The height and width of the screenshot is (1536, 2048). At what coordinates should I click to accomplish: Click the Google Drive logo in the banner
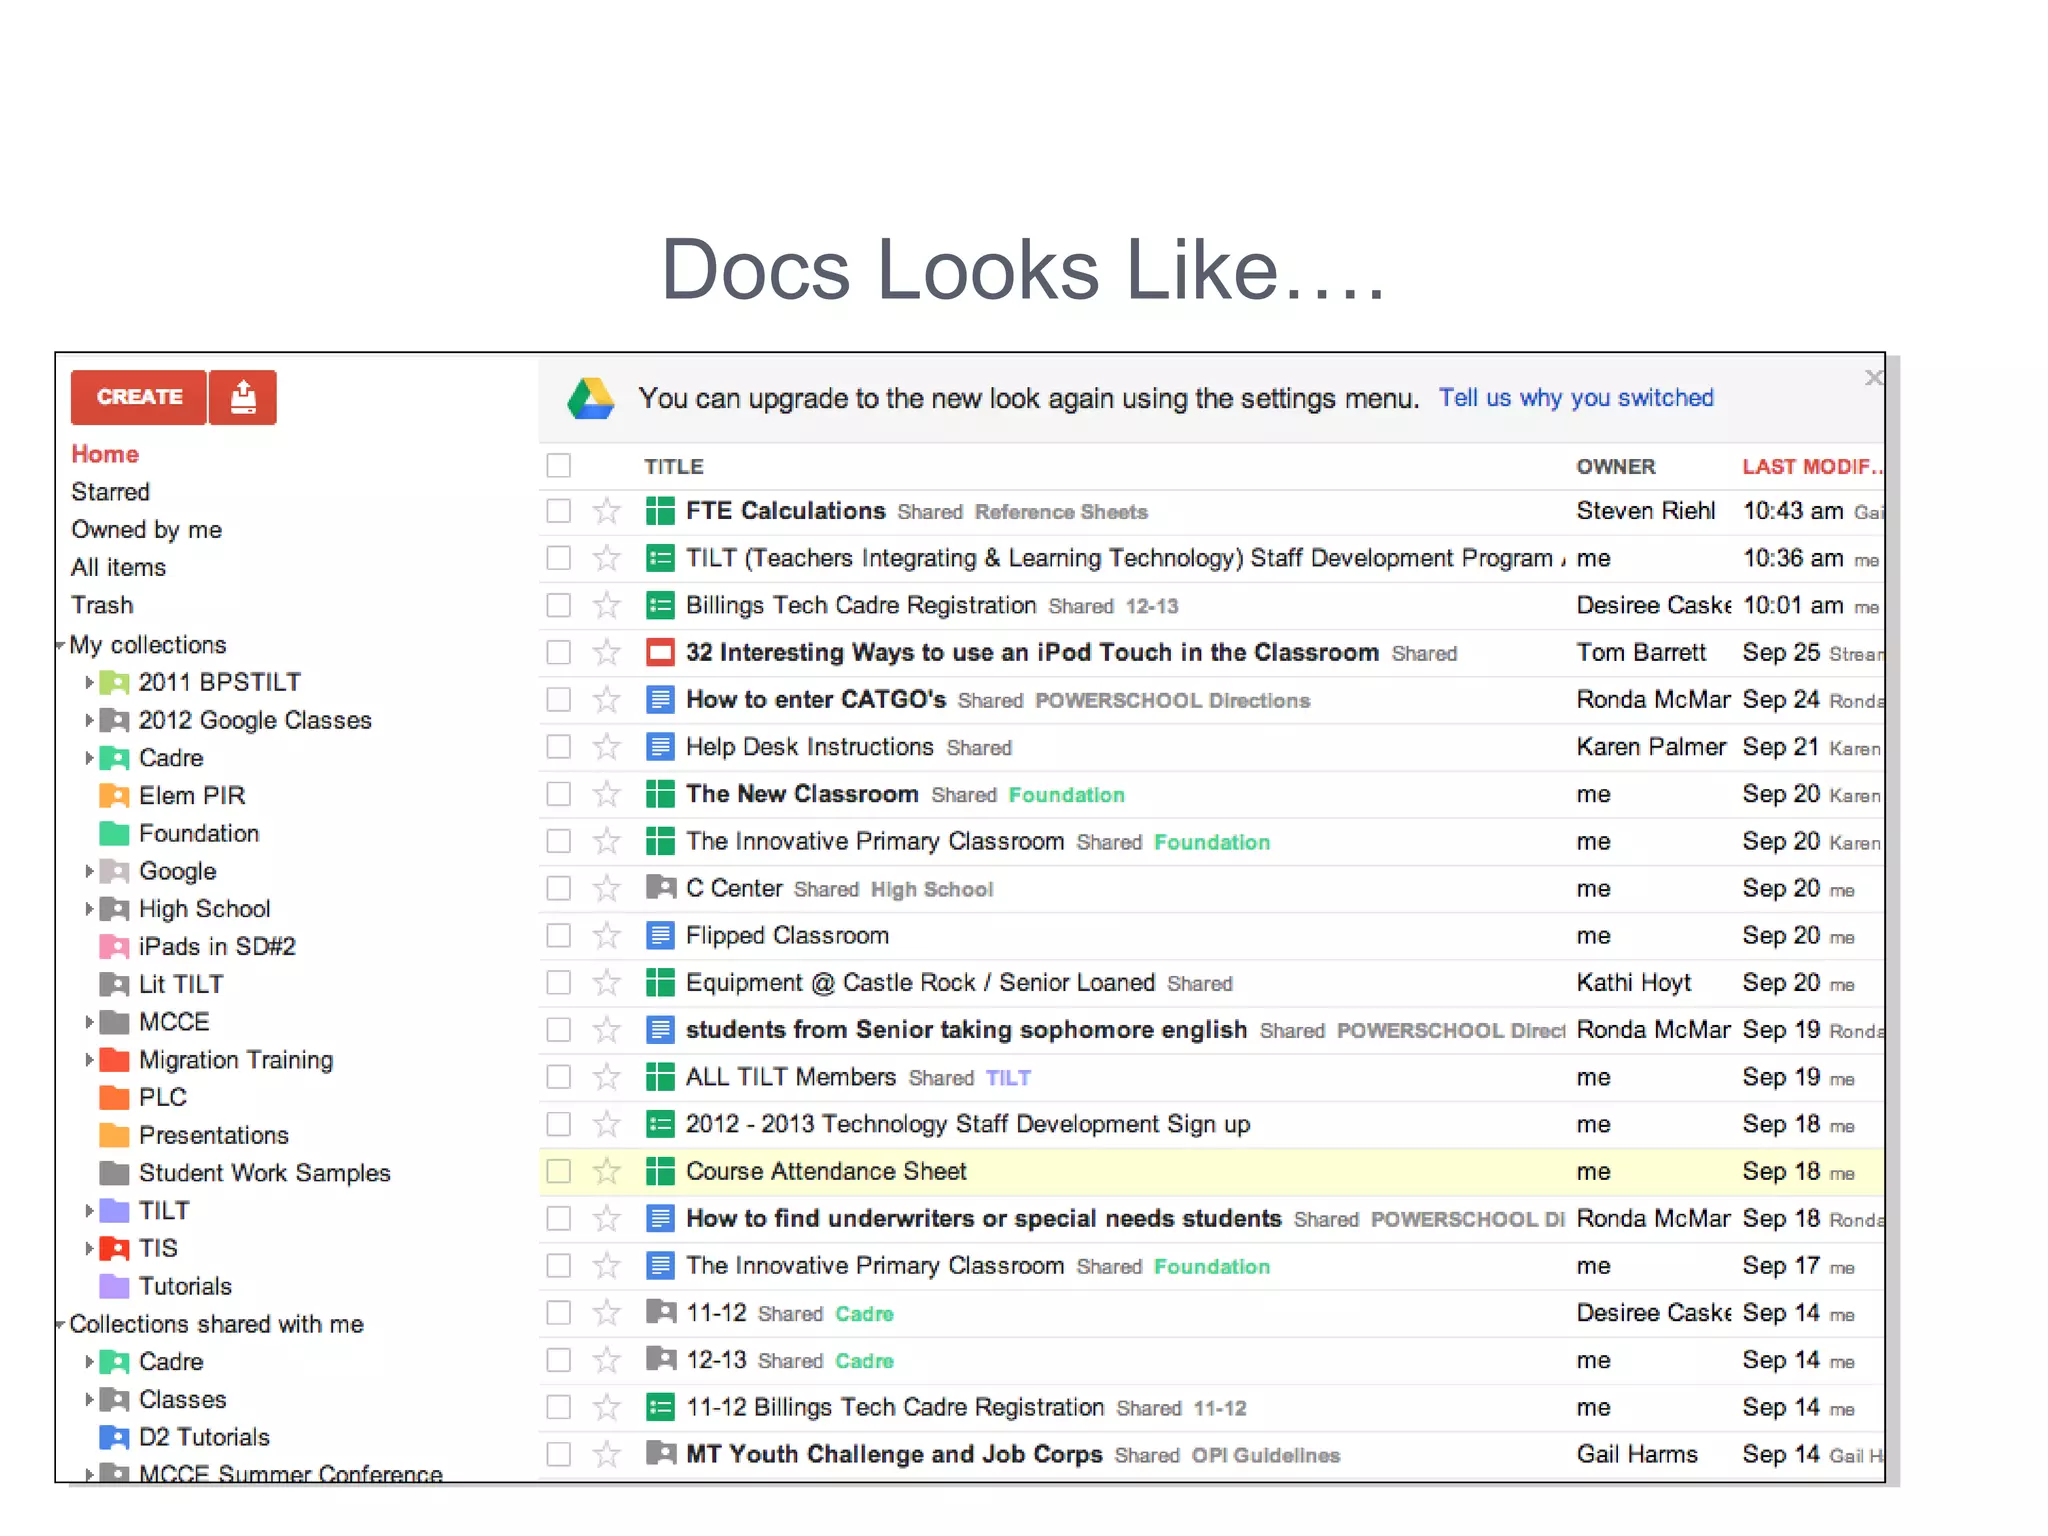590,398
